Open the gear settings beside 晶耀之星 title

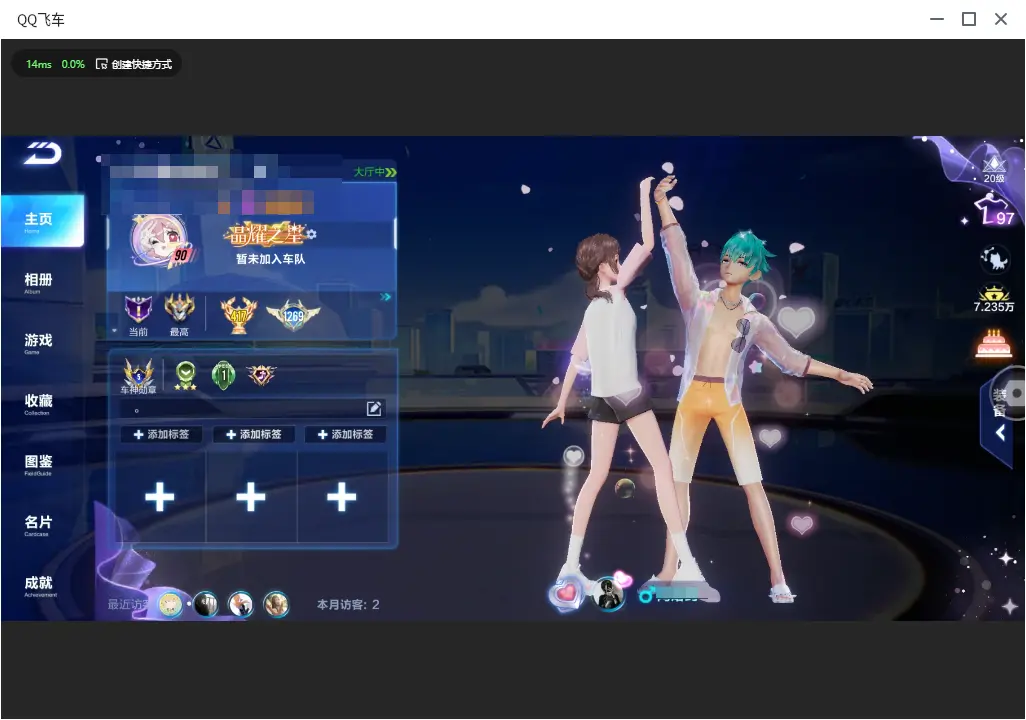tap(311, 234)
